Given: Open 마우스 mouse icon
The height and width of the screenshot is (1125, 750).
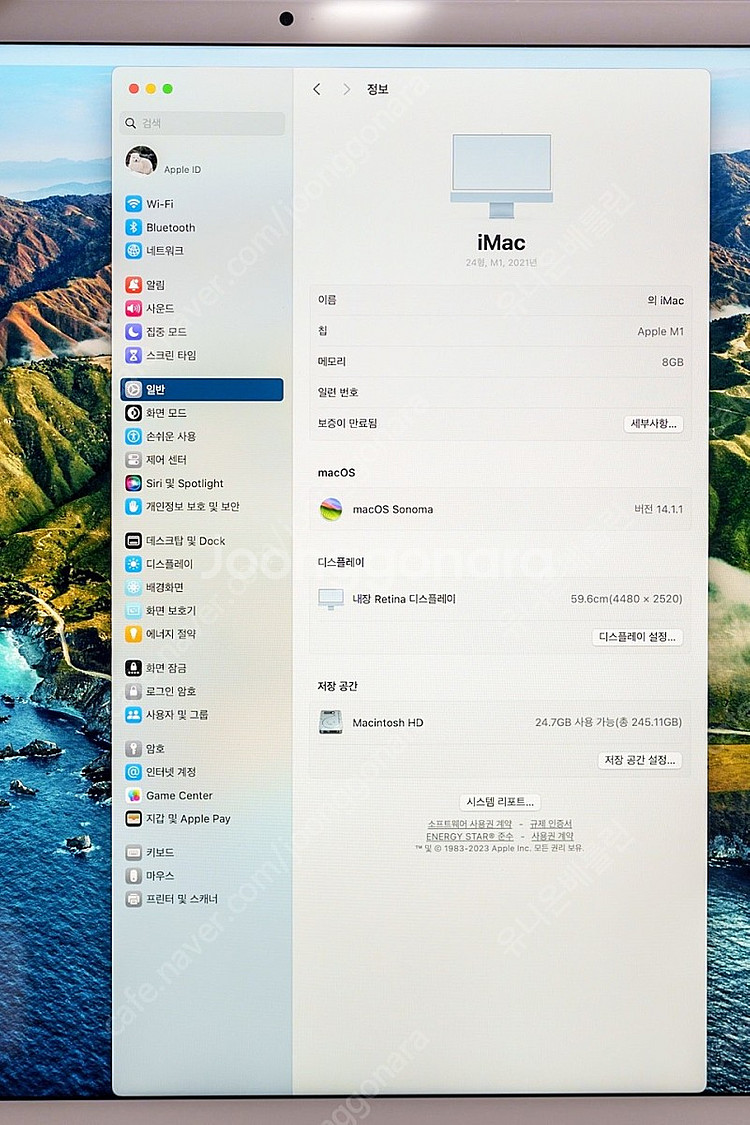Looking at the screenshot, I should pos(133,876).
